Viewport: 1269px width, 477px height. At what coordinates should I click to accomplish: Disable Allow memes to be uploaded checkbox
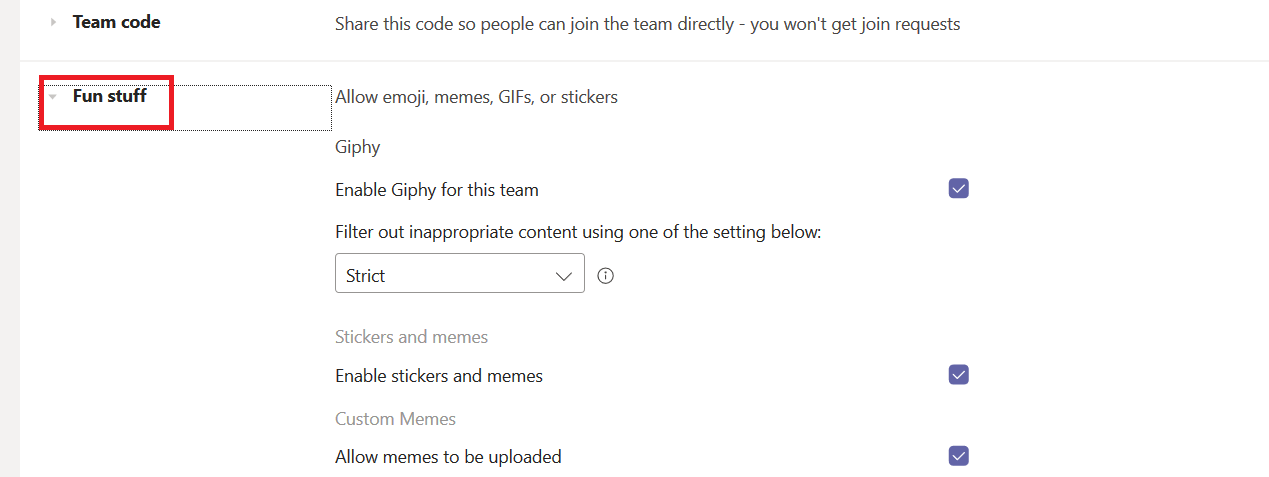959,456
